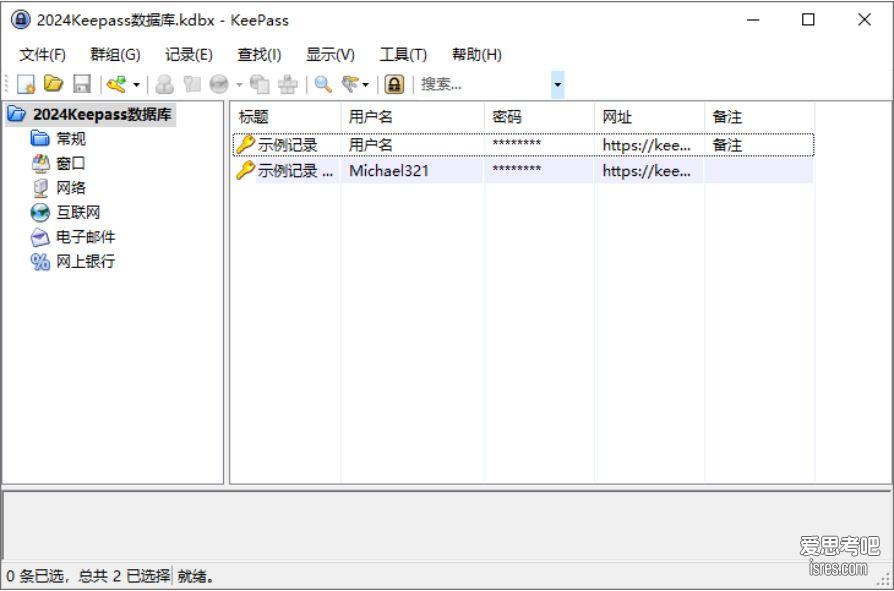The width and height of the screenshot is (894, 591).
Task: Click the 网上银行 percent icon
Action: 40,262
